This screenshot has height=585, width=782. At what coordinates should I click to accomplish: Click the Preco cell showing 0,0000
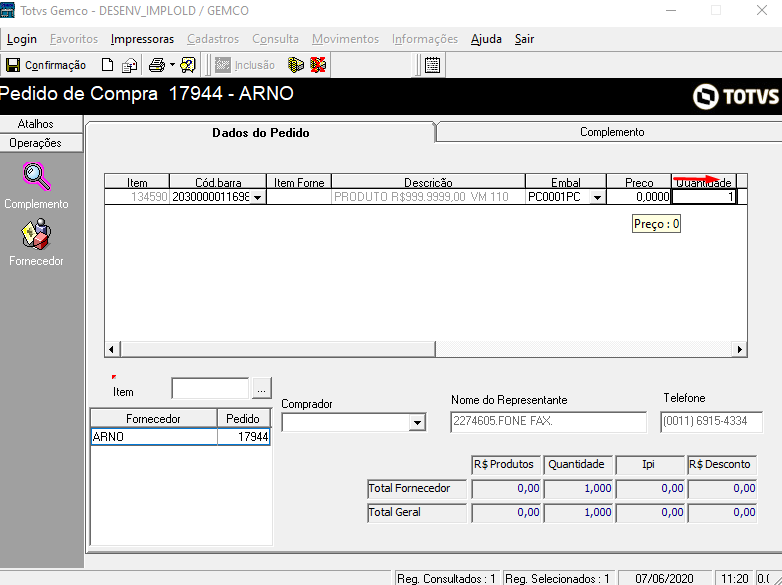pyautogui.click(x=639, y=196)
